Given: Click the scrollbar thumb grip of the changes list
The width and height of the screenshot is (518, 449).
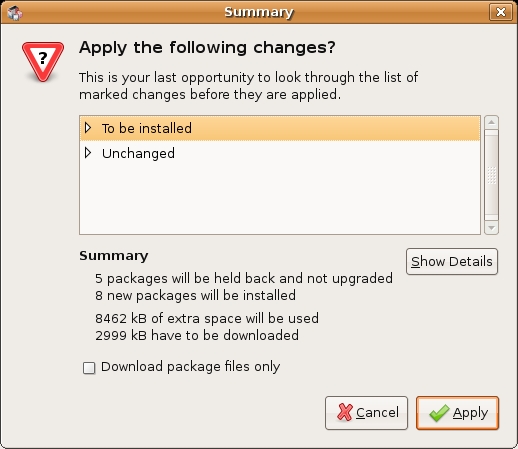Looking at the screenshot, I should pyautogui.click(x=491, y=175).
